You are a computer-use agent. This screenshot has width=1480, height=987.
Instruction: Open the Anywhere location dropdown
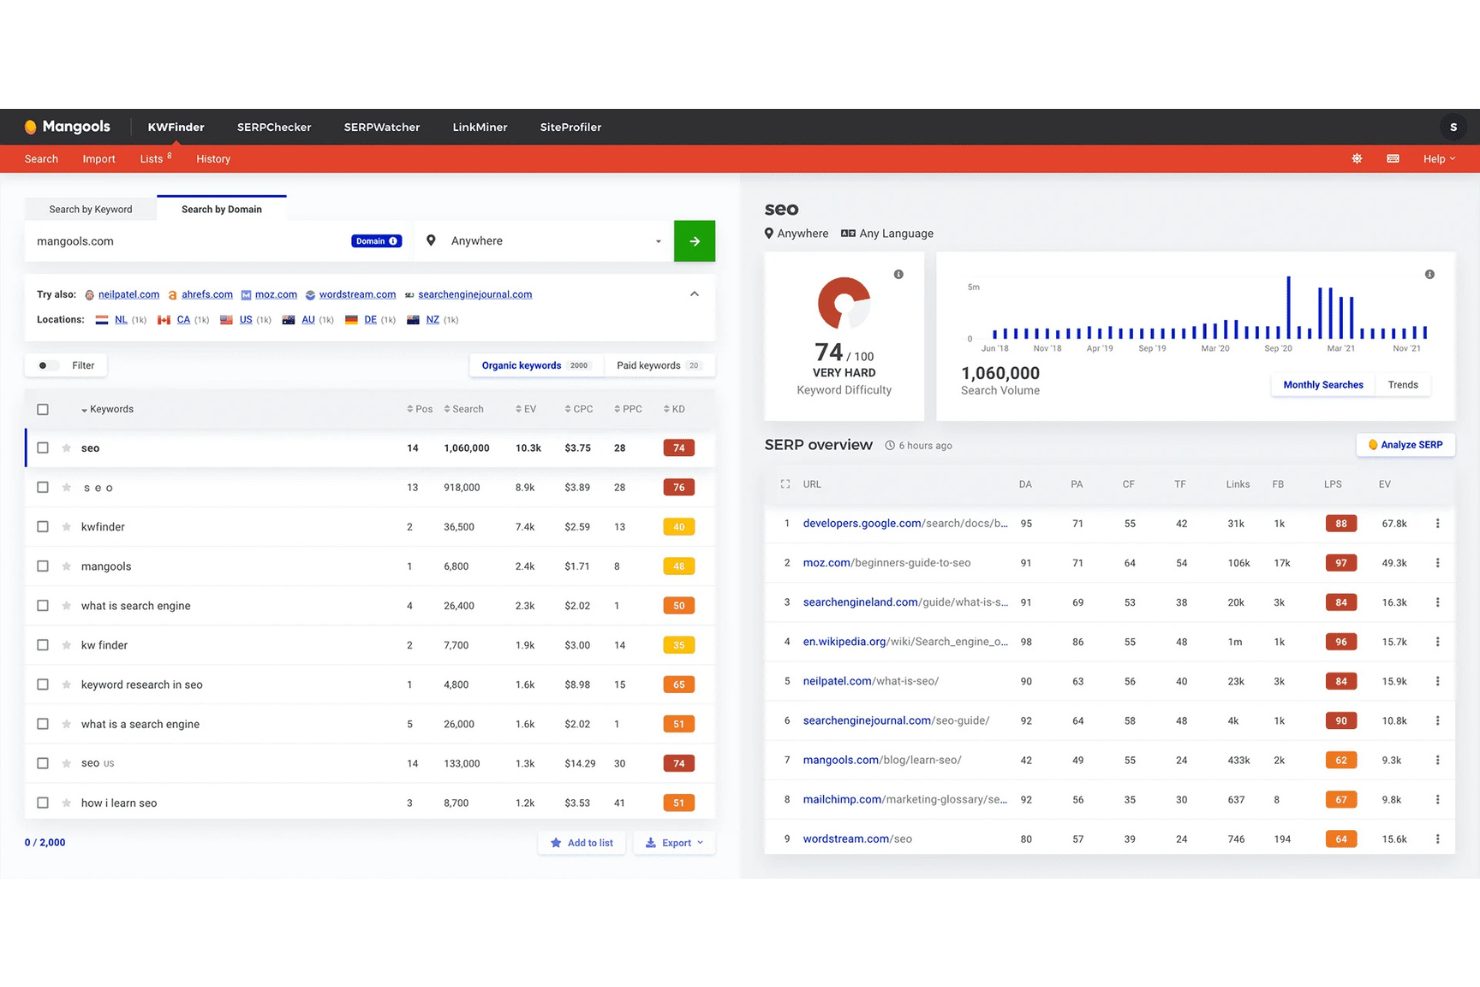pos(544,241)
